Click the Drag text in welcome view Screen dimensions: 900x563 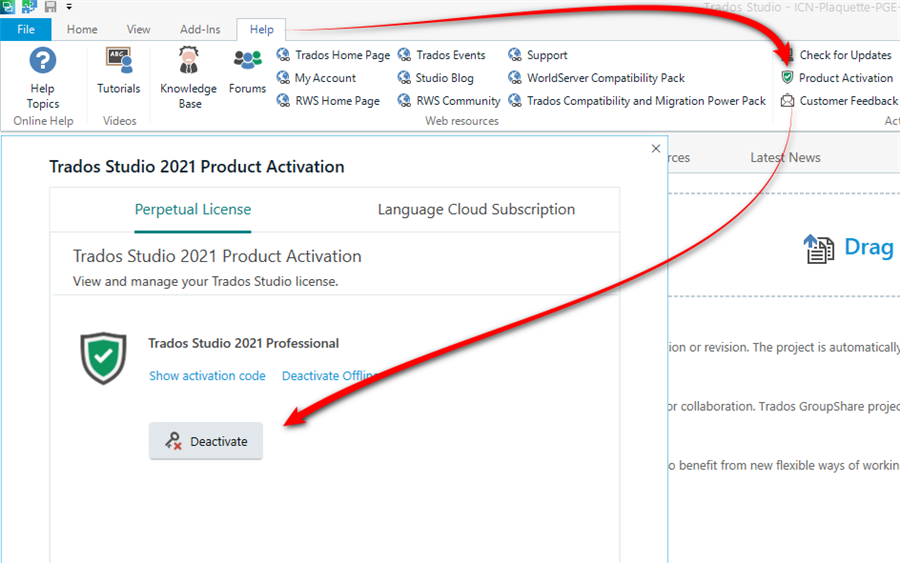pyautogui.click(x=868, y=247)
